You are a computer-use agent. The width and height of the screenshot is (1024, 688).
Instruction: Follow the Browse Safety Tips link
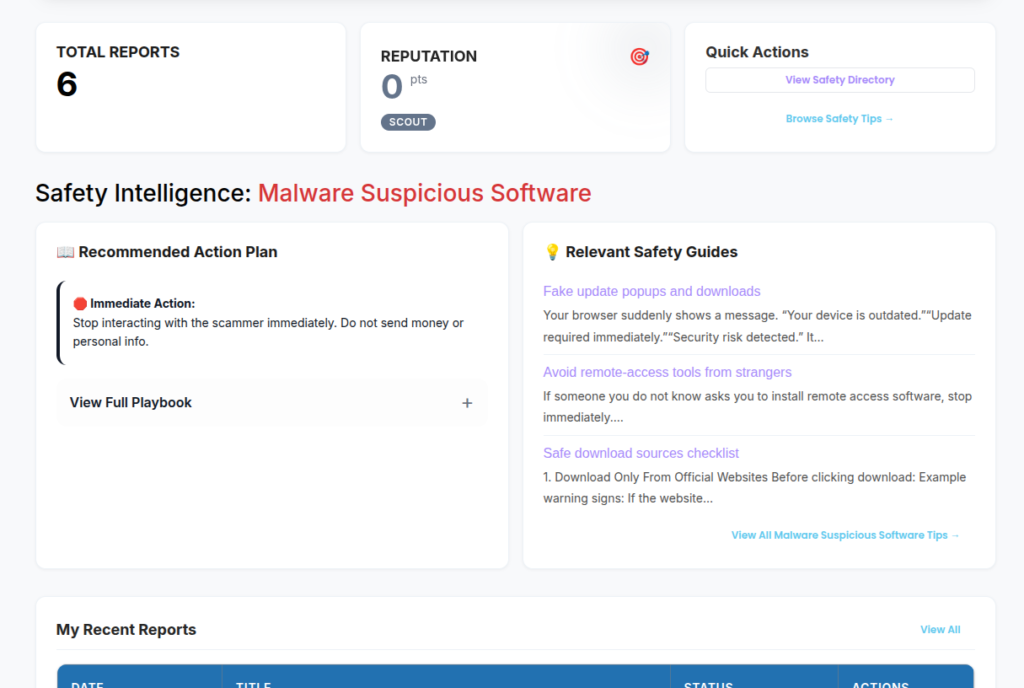(840, 119)
